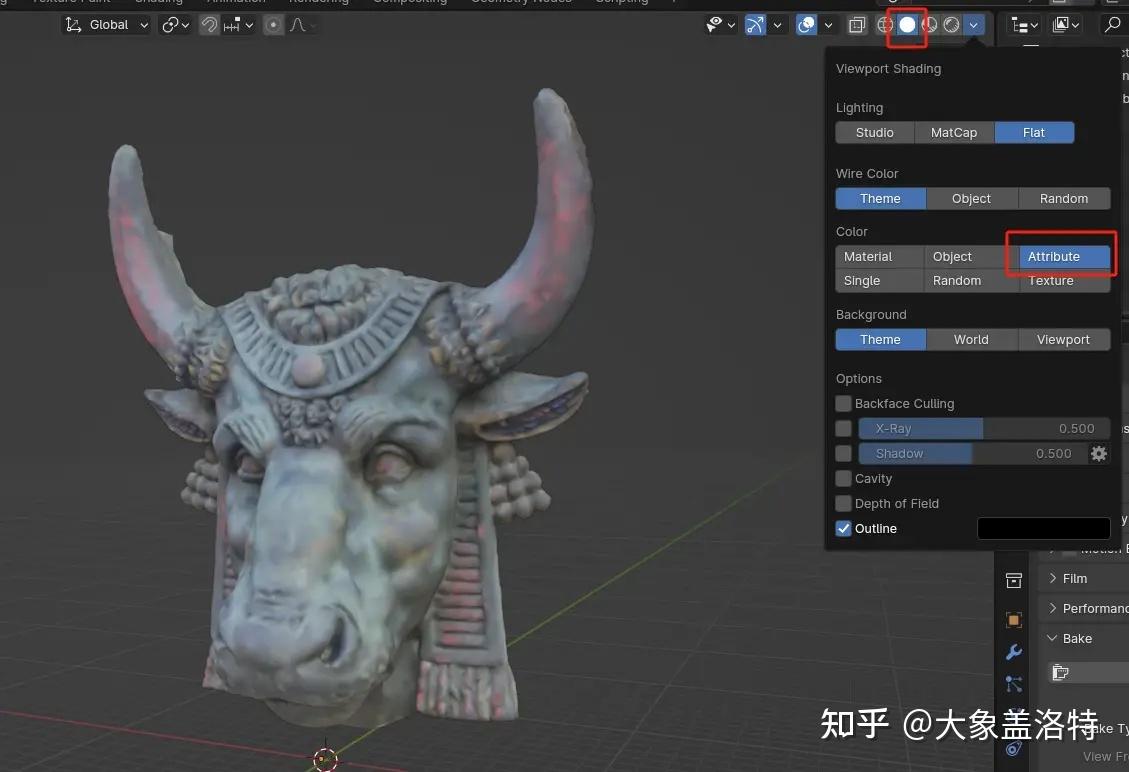Click the transform orientation axes icon
1129x772 pixels.
coord(73,25)
